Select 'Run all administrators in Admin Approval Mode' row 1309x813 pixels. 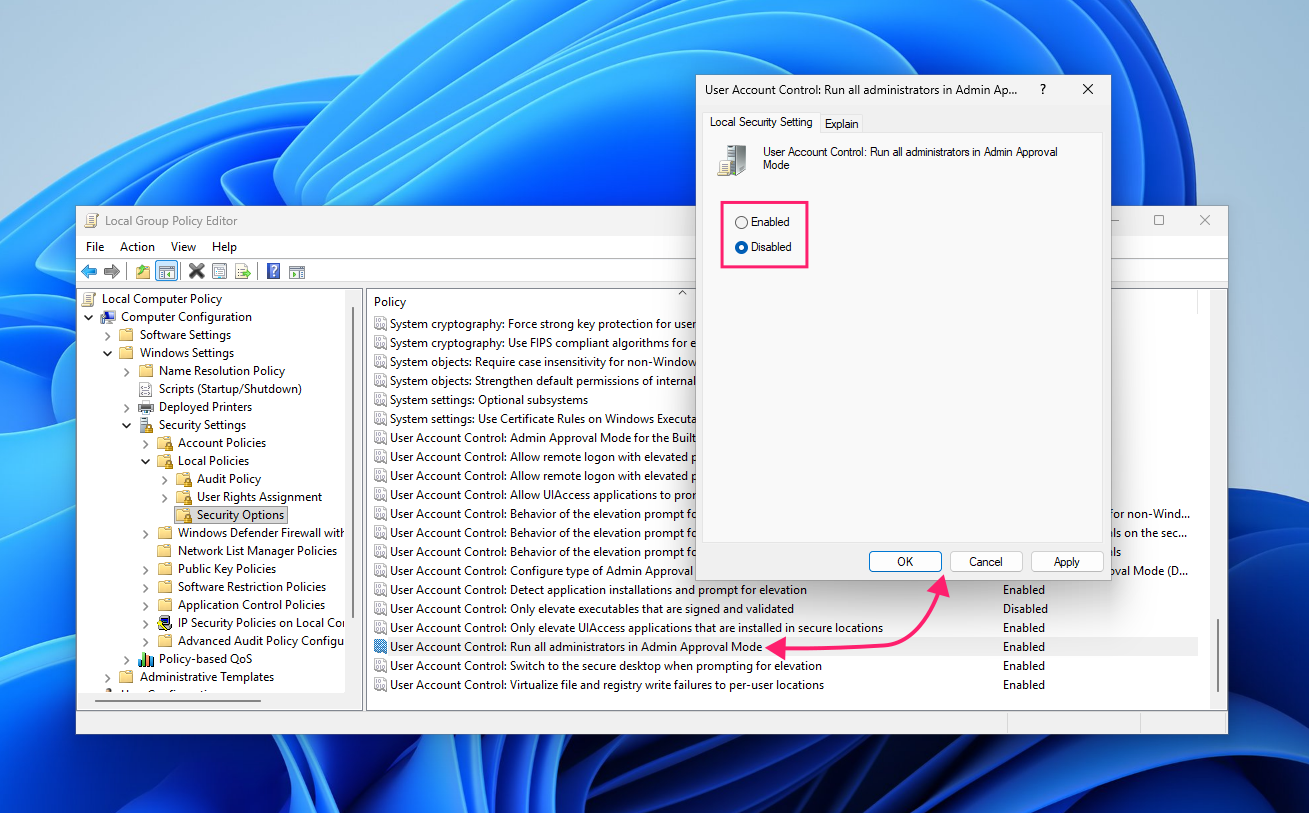pos(783,647)
